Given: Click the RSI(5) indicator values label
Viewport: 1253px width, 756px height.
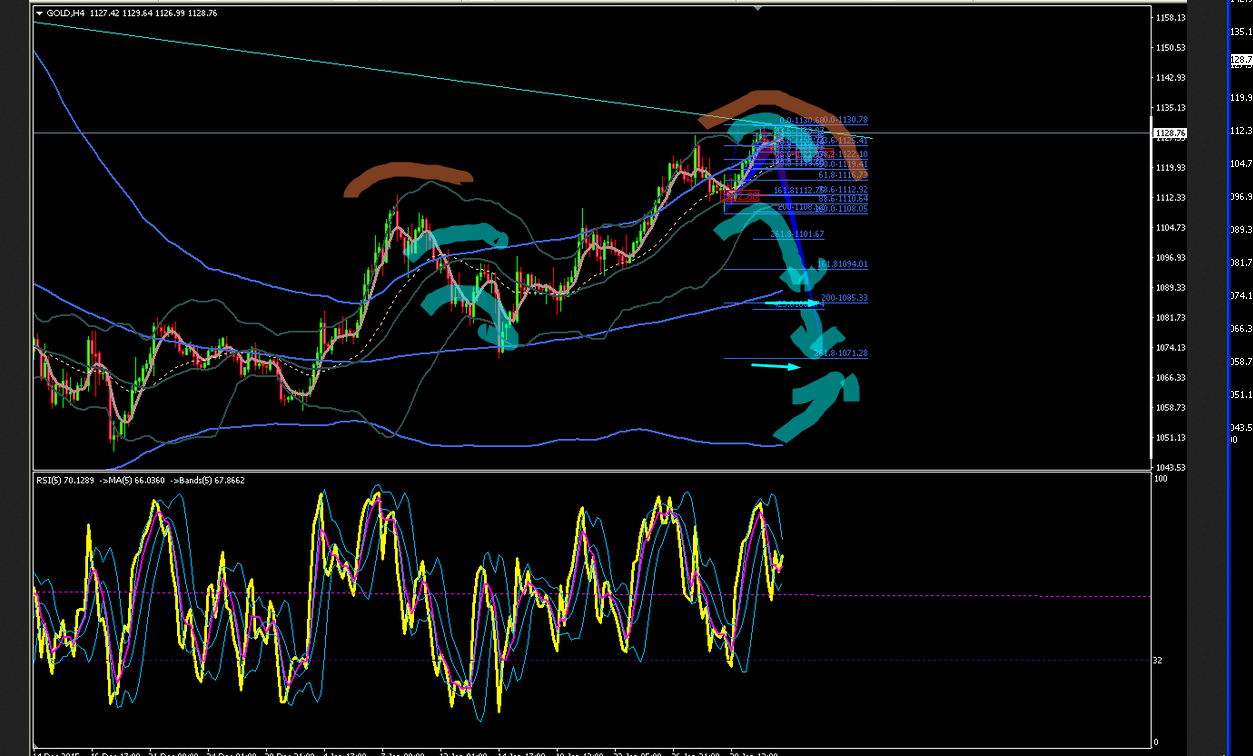Looking at the screenshot, I should tap(140, 481).
